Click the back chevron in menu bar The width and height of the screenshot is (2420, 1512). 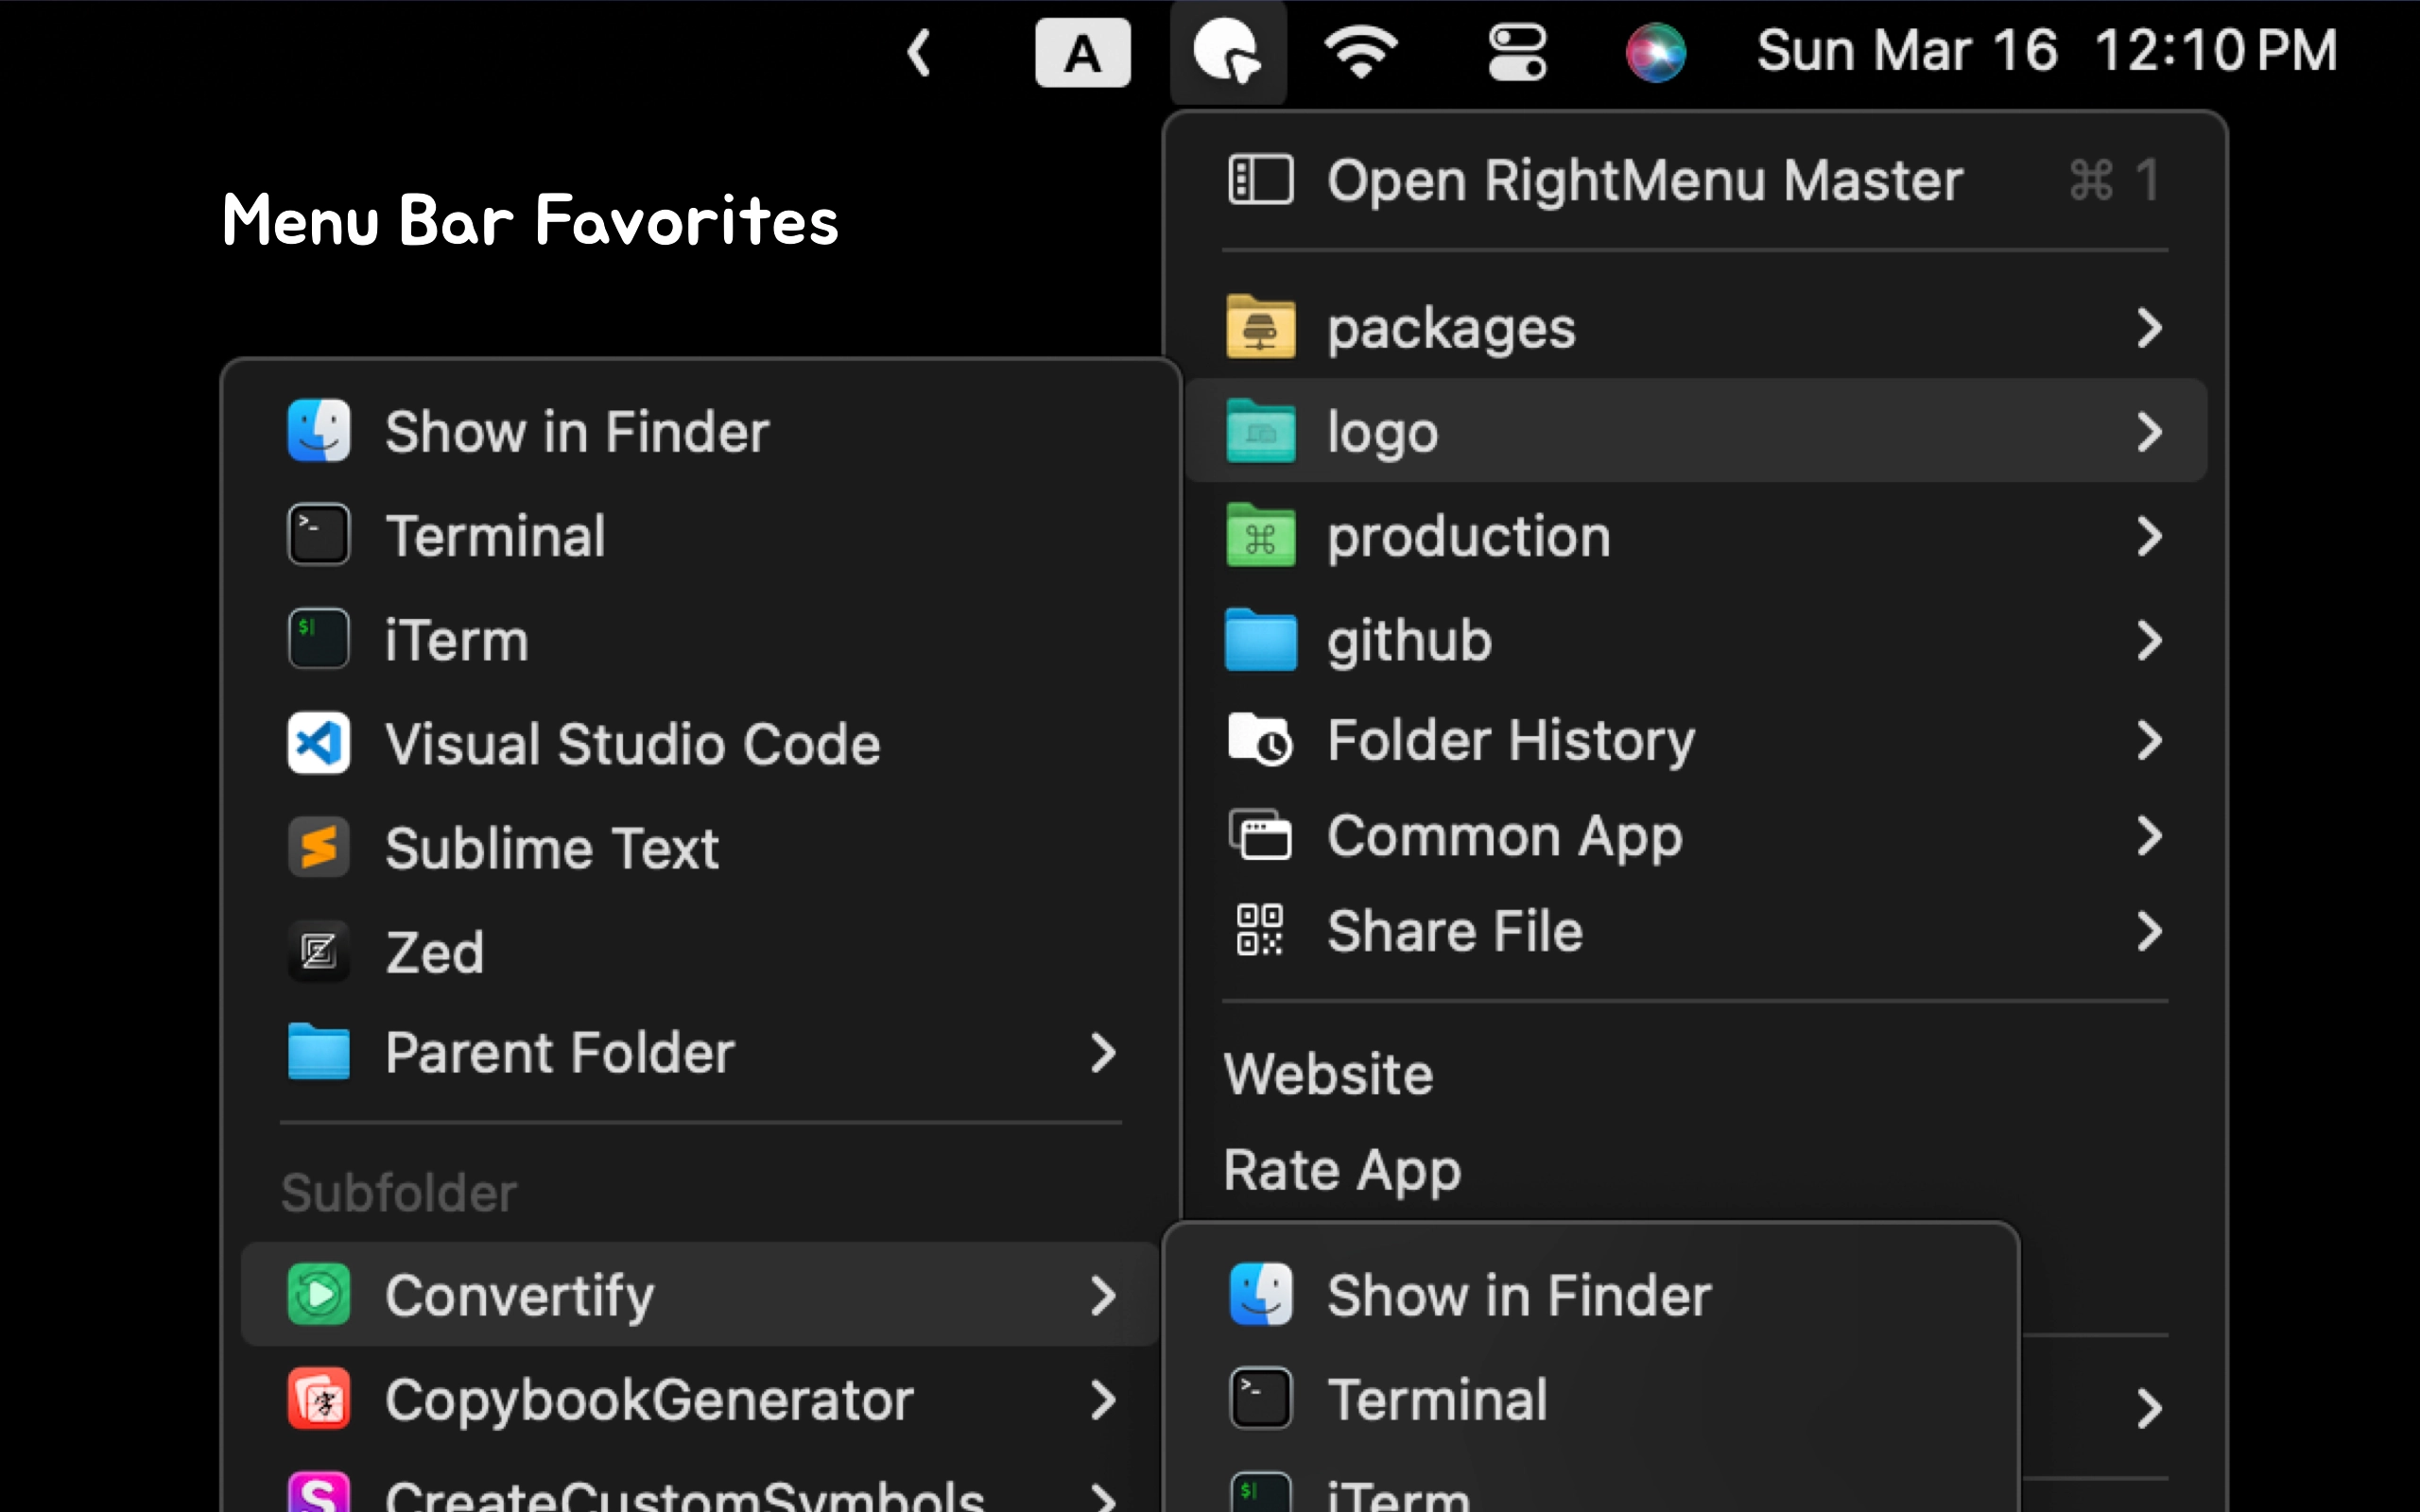pyautogui.click(x=919, y=52)
